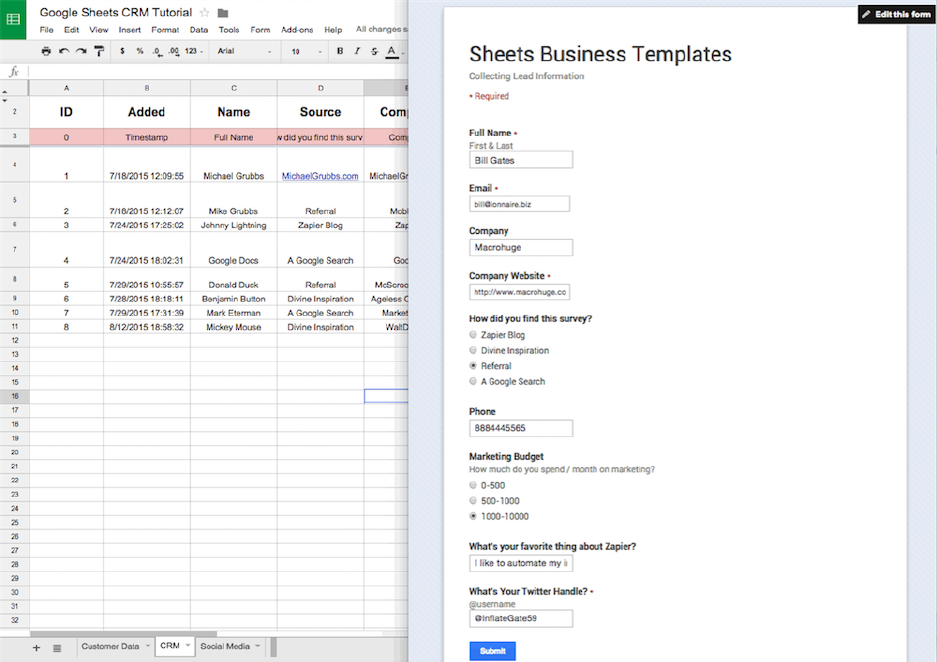The image size is (937, 662).
Task: Click the Redo arrow in the toolbar
Action: tap(81, 51)
